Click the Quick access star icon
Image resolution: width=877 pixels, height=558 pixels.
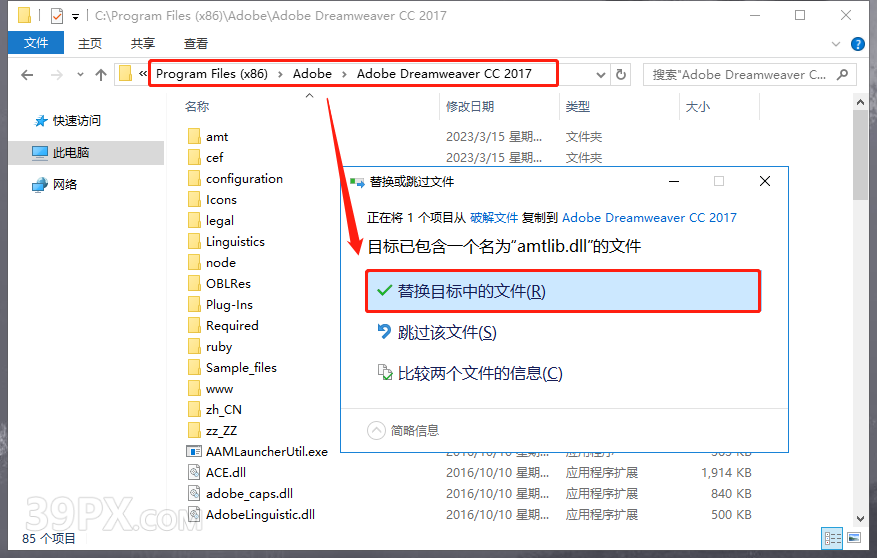point(40,121)
